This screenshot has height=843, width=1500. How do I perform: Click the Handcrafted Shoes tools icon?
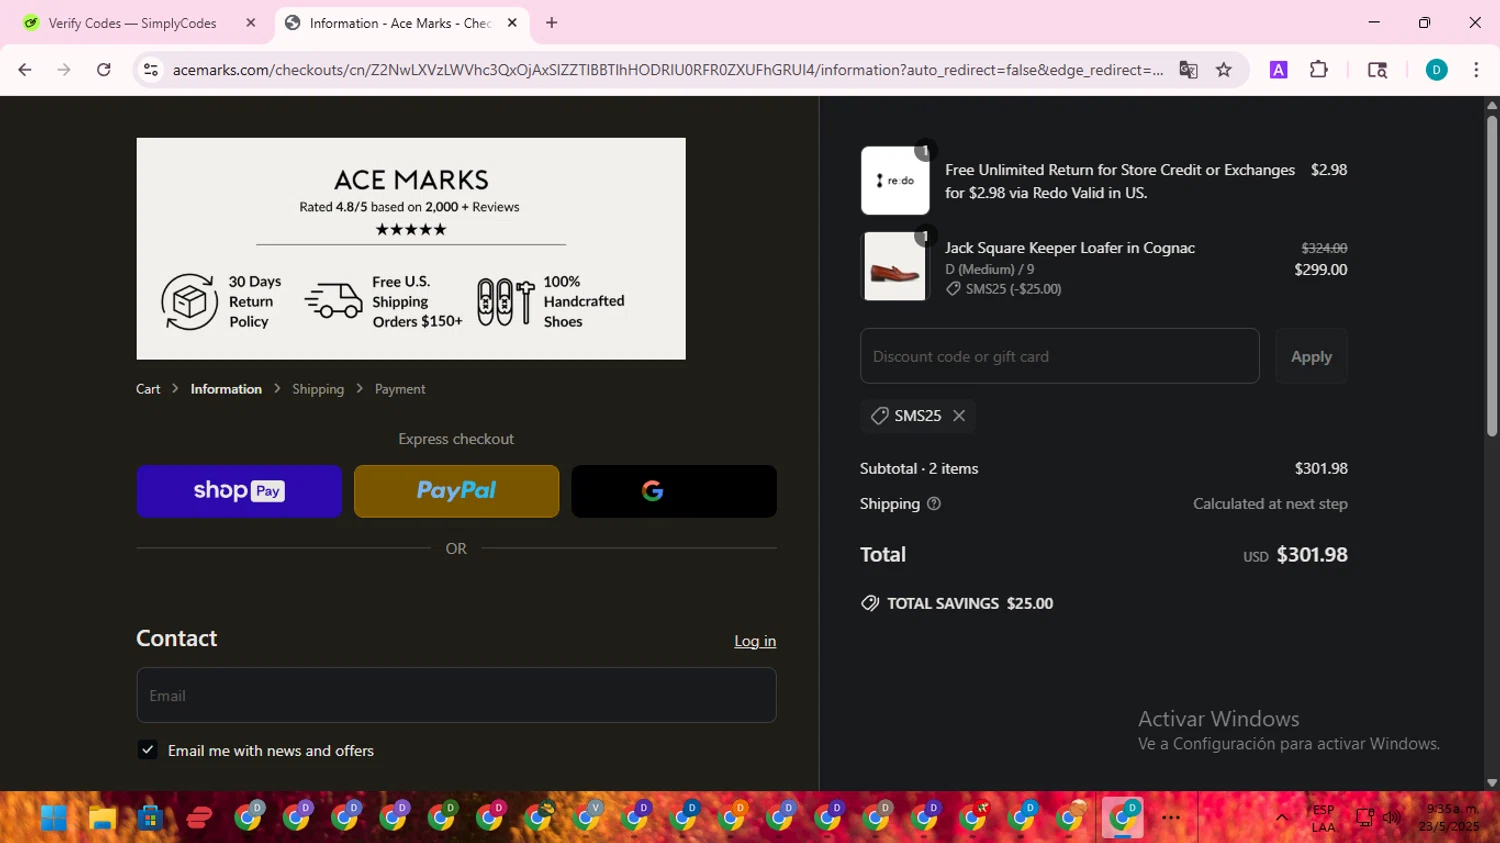(x=505, y=301)
